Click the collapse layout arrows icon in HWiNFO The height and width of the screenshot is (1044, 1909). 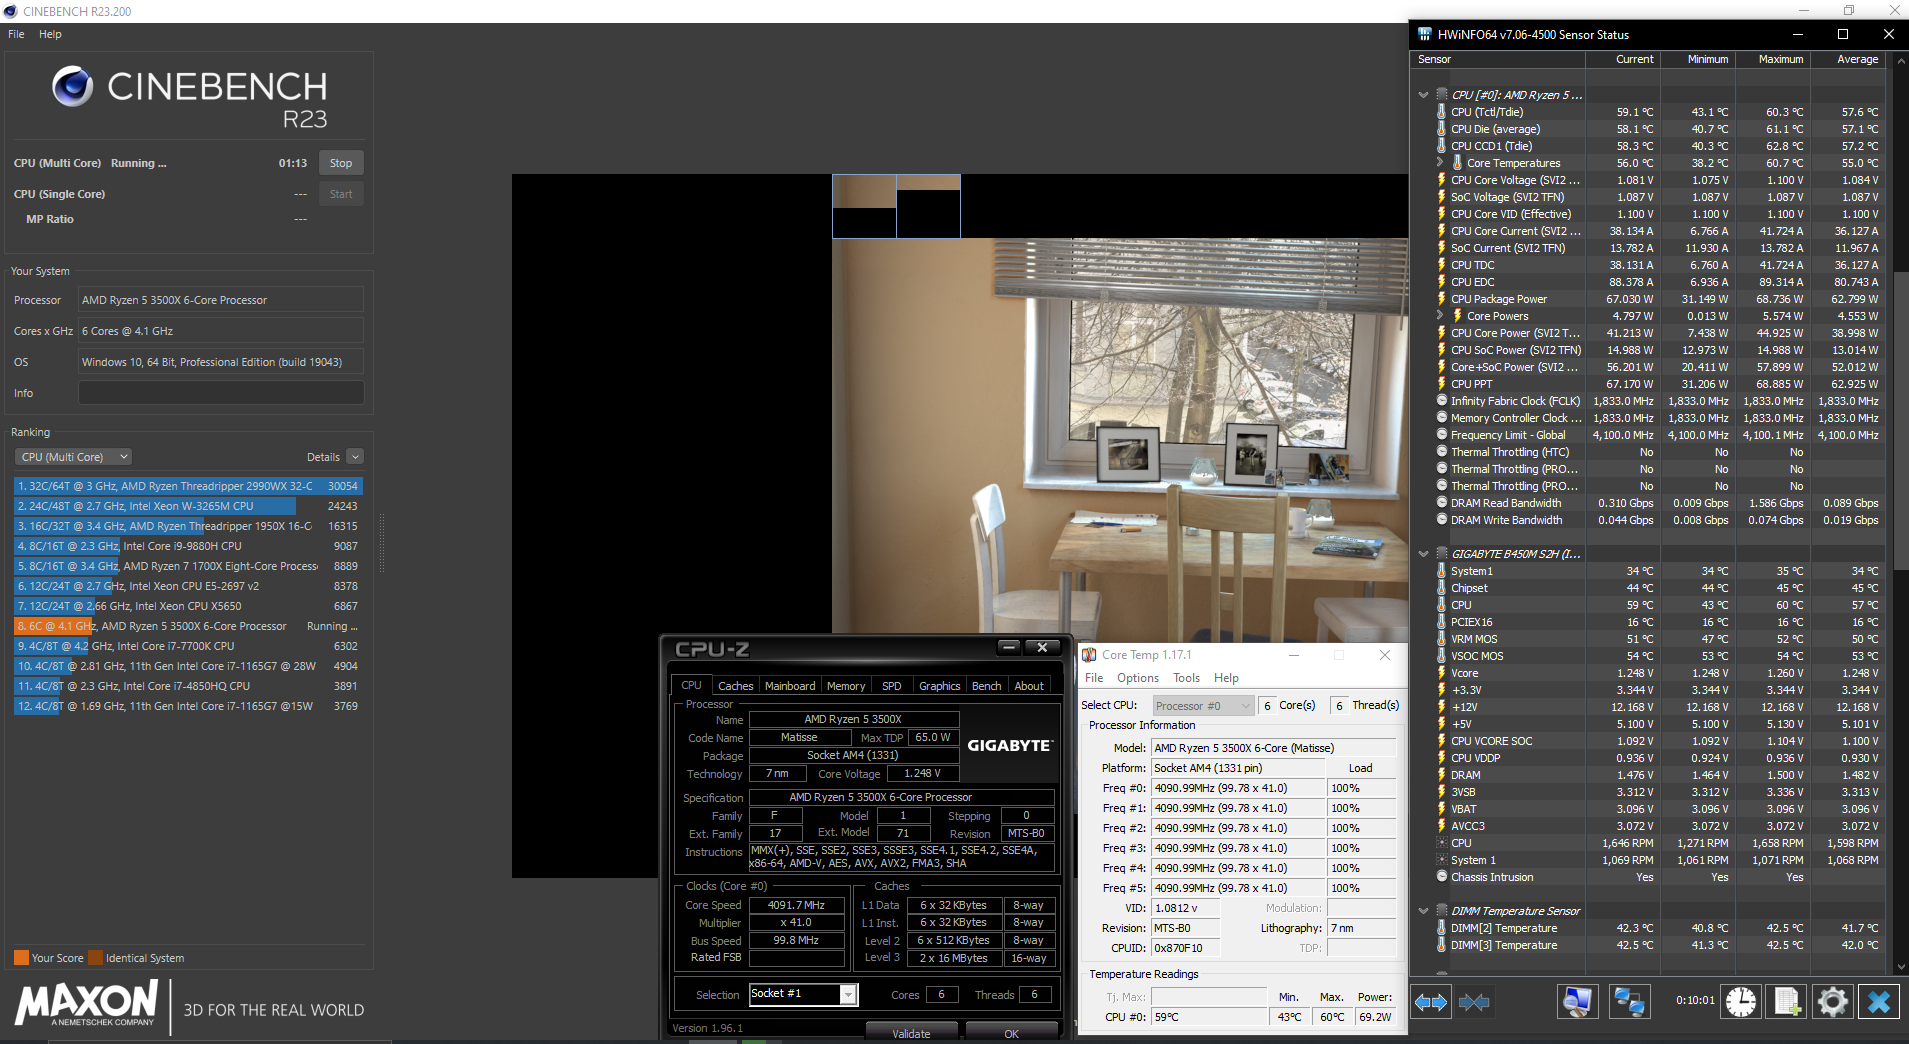click(x=1474, y=1001)
